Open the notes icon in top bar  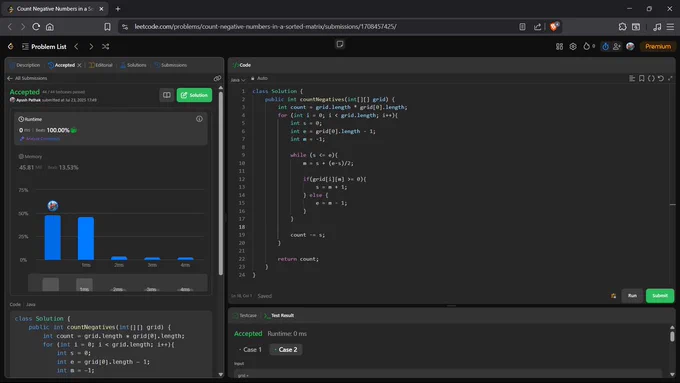pyautogui.click(x=340, y=44)
